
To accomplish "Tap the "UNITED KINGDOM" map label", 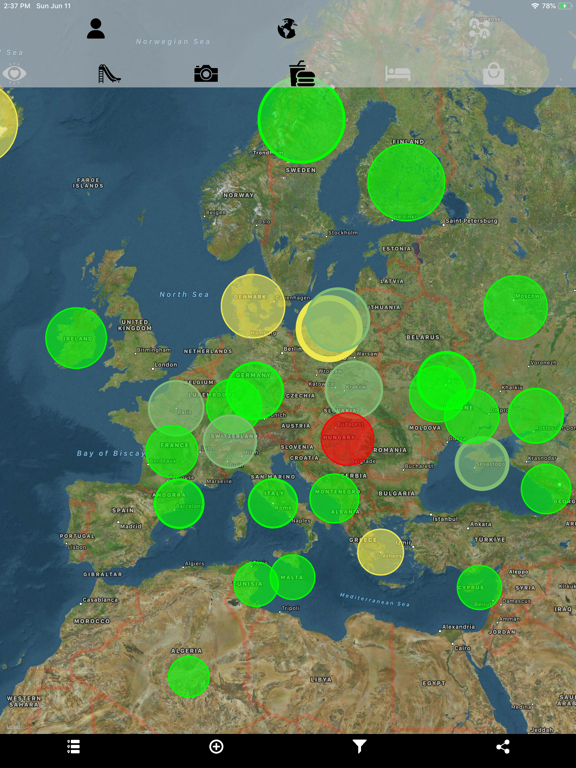I will point(135,325).
